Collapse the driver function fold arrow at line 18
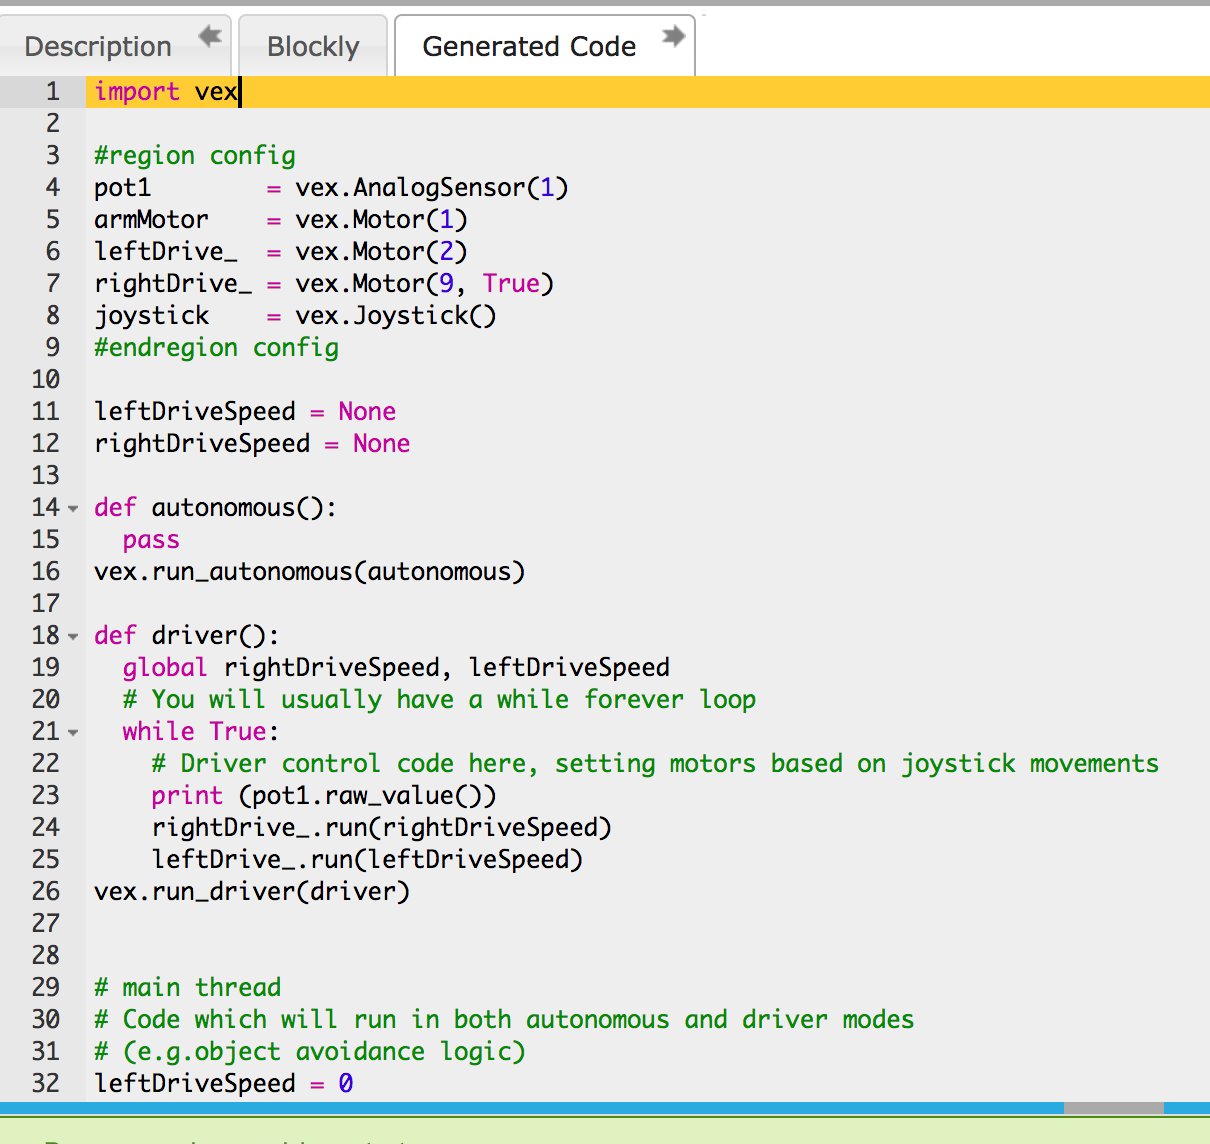The width and height of the screenshot is (1210, 1144). click(73, 637)
